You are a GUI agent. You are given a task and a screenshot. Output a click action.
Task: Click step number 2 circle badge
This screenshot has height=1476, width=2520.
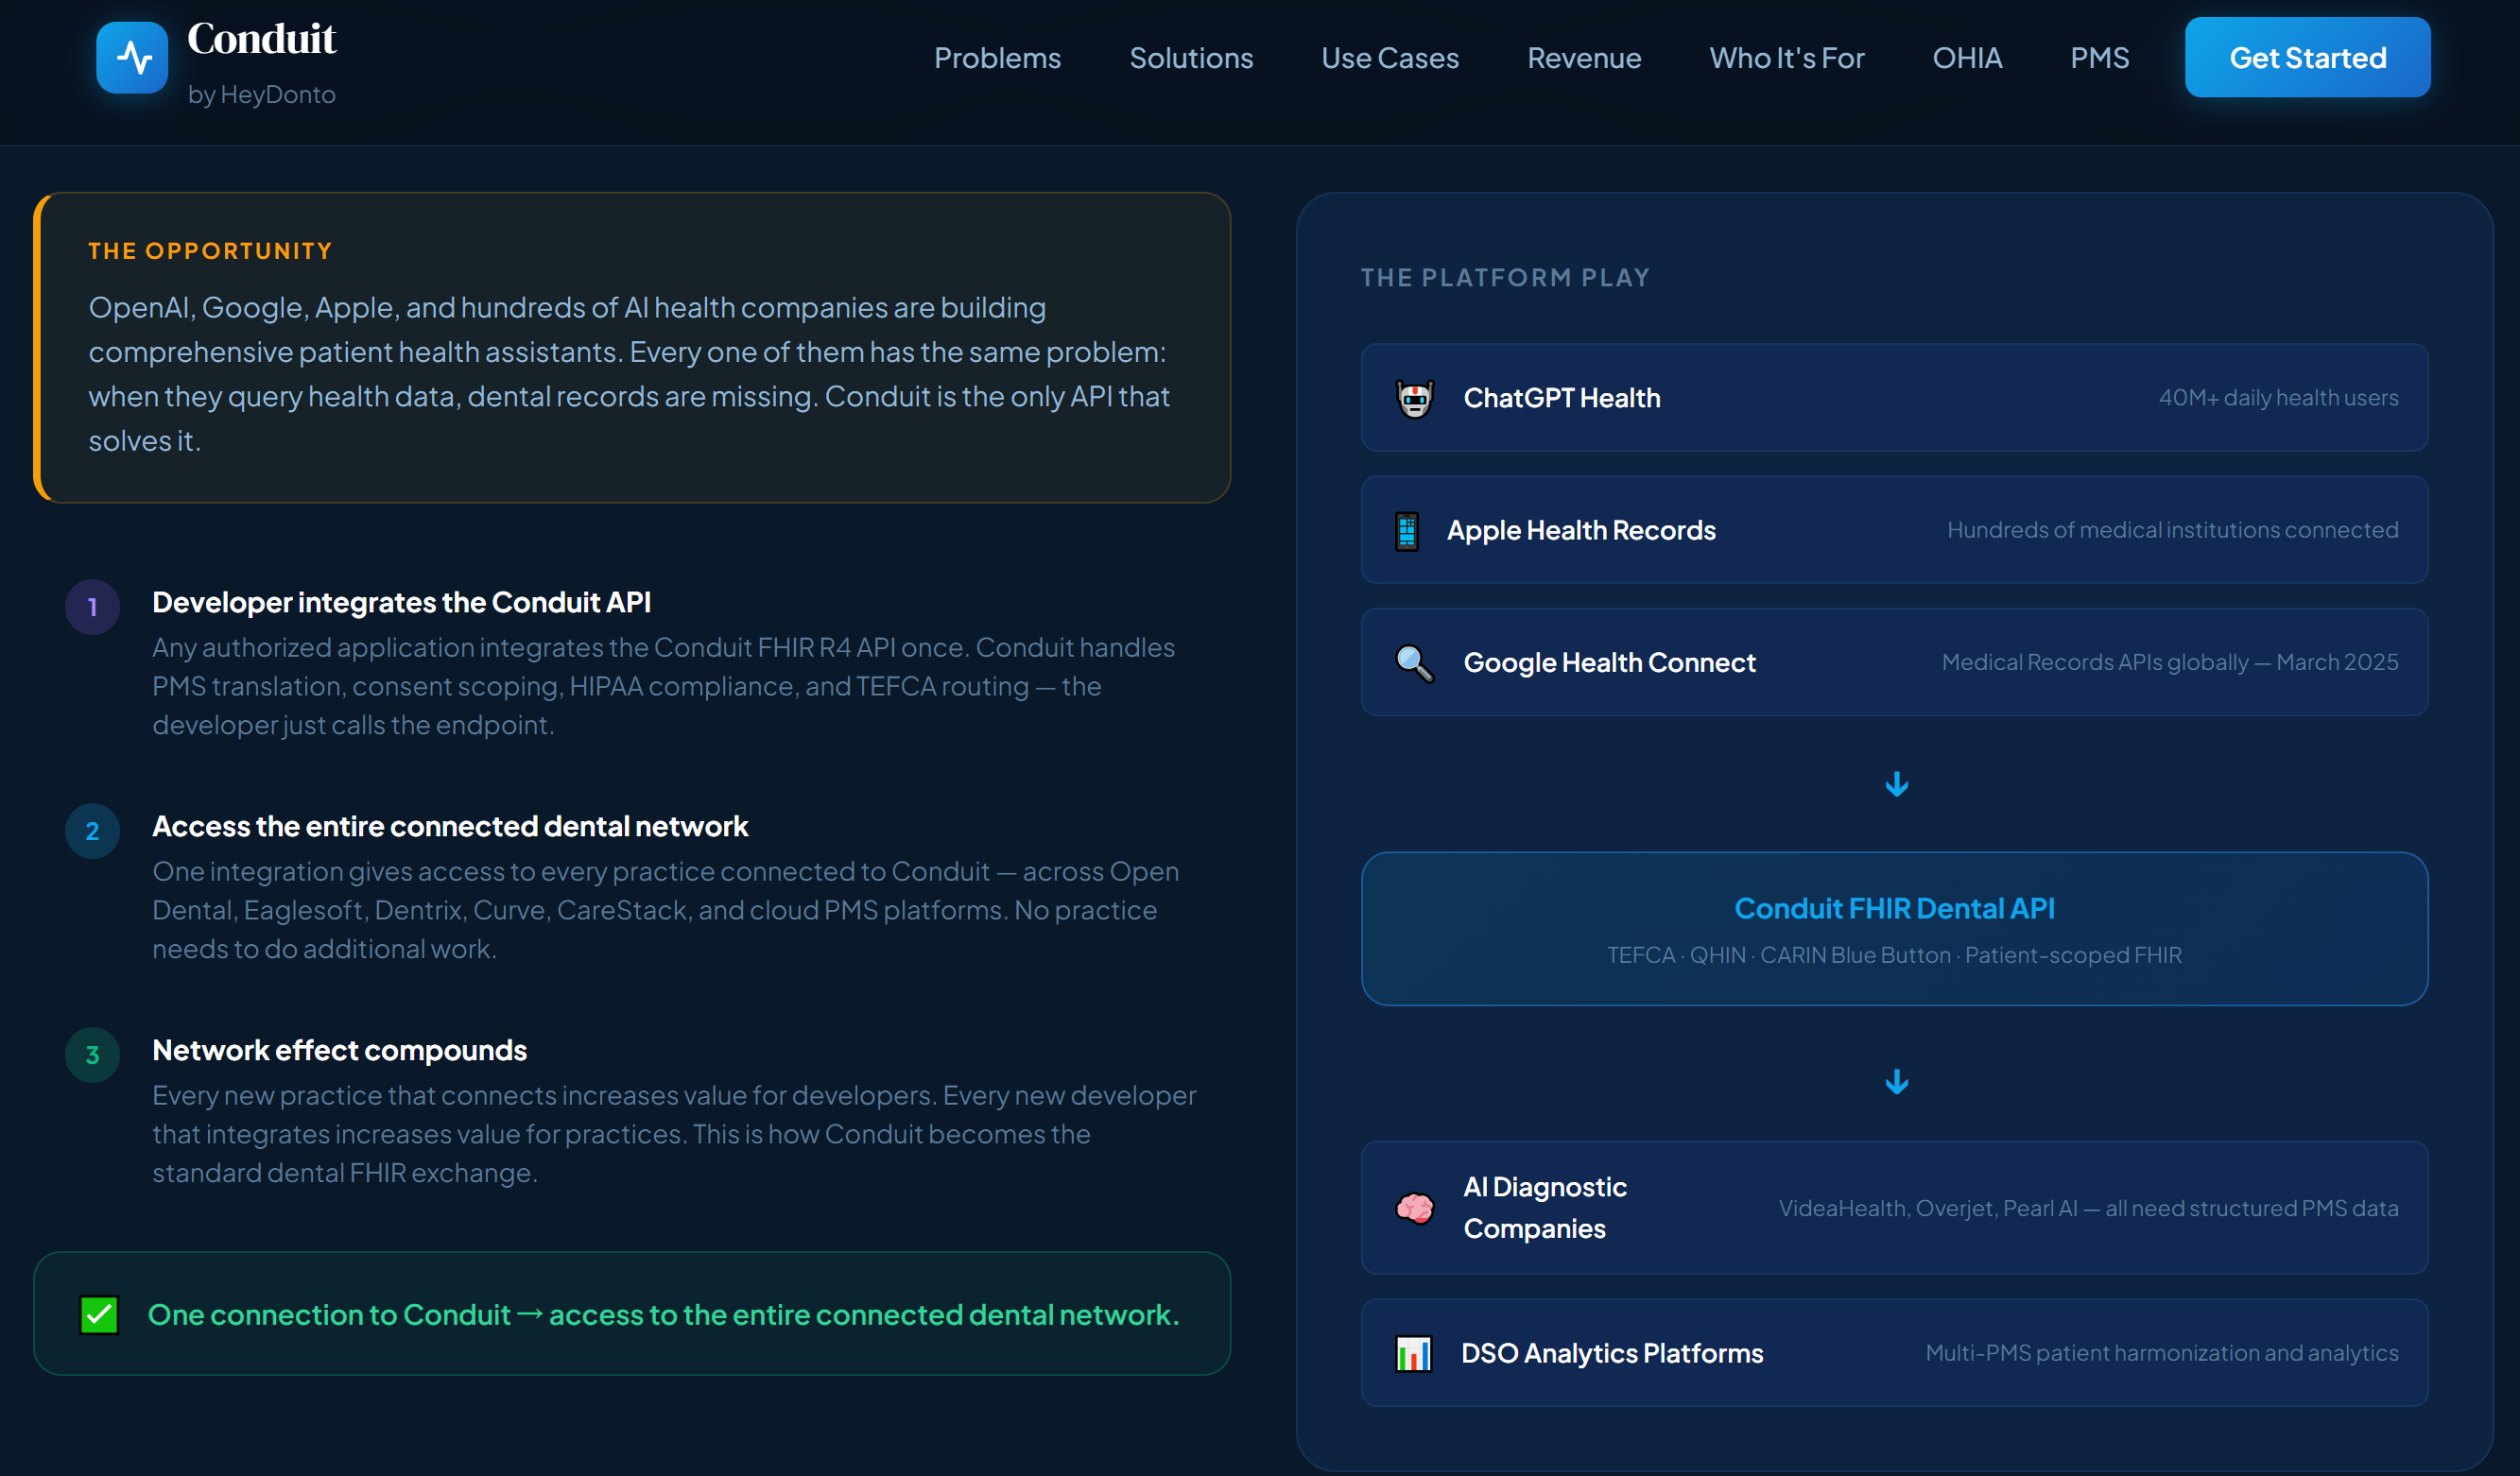click(x=92, y=831)
